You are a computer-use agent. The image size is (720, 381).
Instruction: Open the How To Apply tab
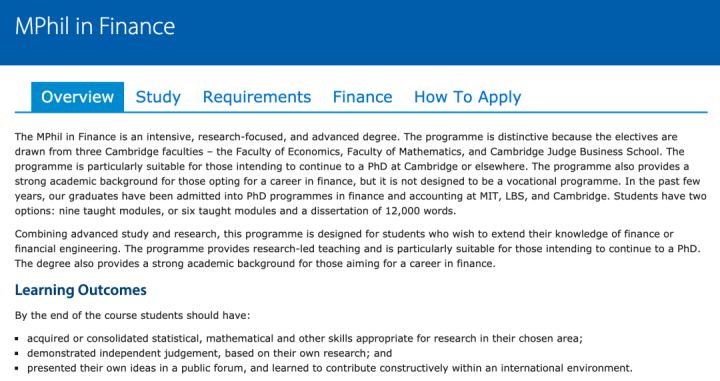(x=467, y=97)
